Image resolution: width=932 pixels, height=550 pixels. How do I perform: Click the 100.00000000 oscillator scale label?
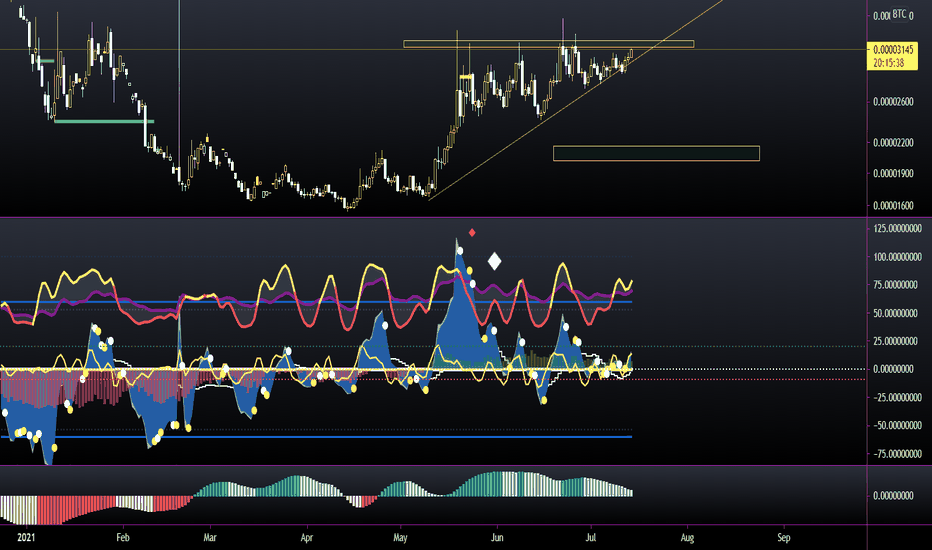coord(898,257)
